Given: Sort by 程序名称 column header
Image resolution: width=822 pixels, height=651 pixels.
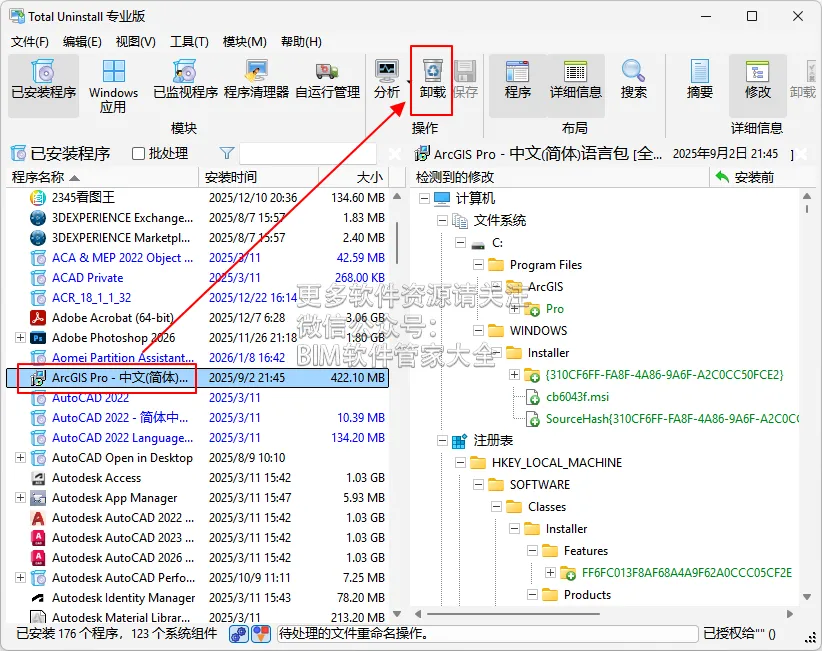Looking at the screenshot, I should 103,177.
